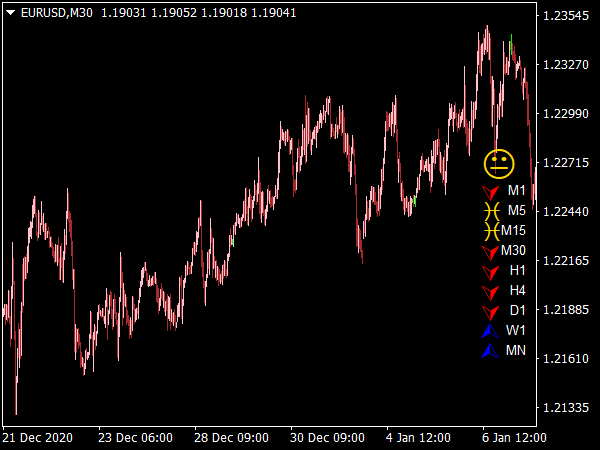Screen dimensions: 600x450
Task: Click the 6 Jan 12:00 time axis label
Action: 514,437
